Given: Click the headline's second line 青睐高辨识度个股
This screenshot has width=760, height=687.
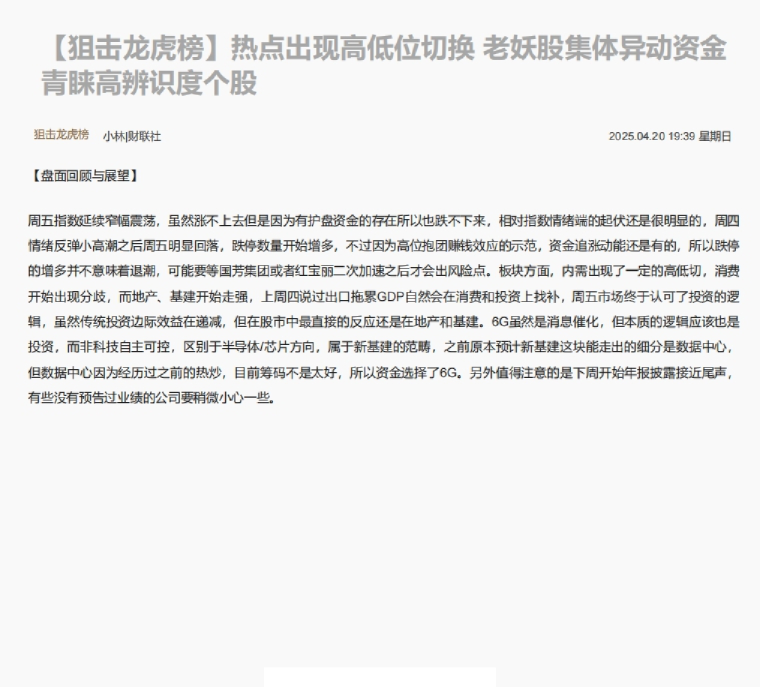Looking at the screenshot, I should click(148, 83).
